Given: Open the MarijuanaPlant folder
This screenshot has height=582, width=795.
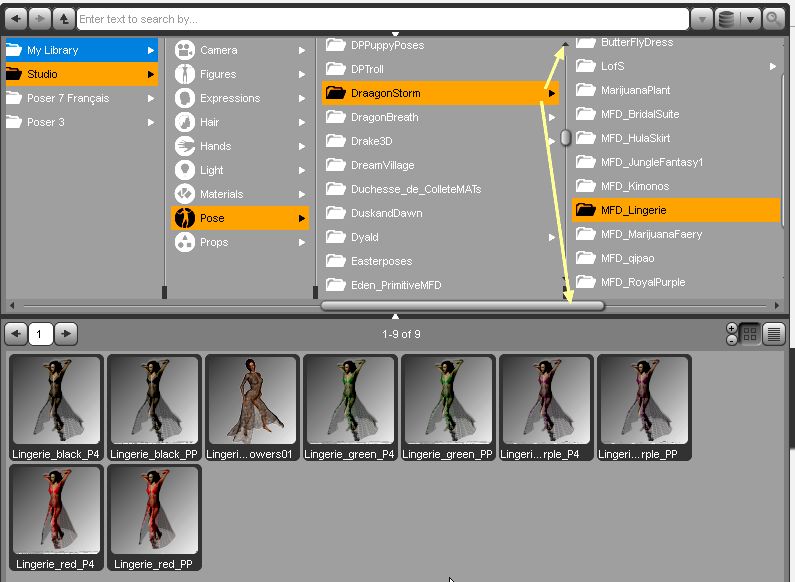Looking at the screenshot, I should click(x=676, y=90).
